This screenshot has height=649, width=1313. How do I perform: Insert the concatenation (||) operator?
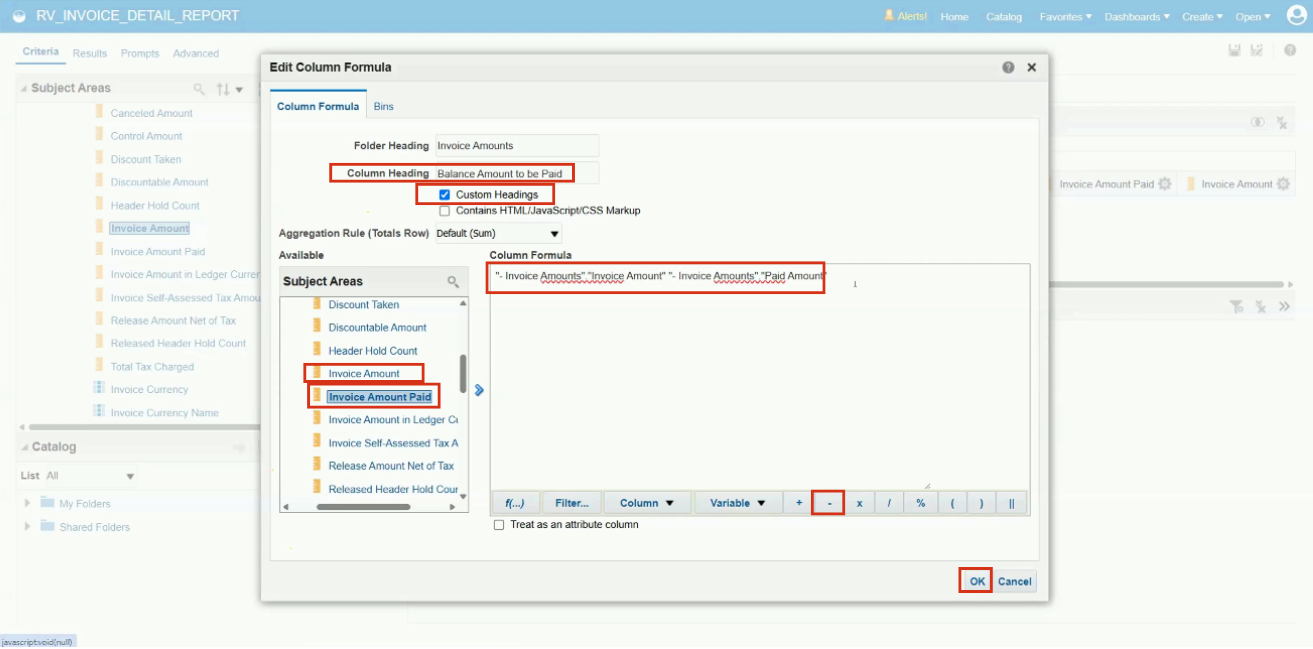click(1011, 502)
